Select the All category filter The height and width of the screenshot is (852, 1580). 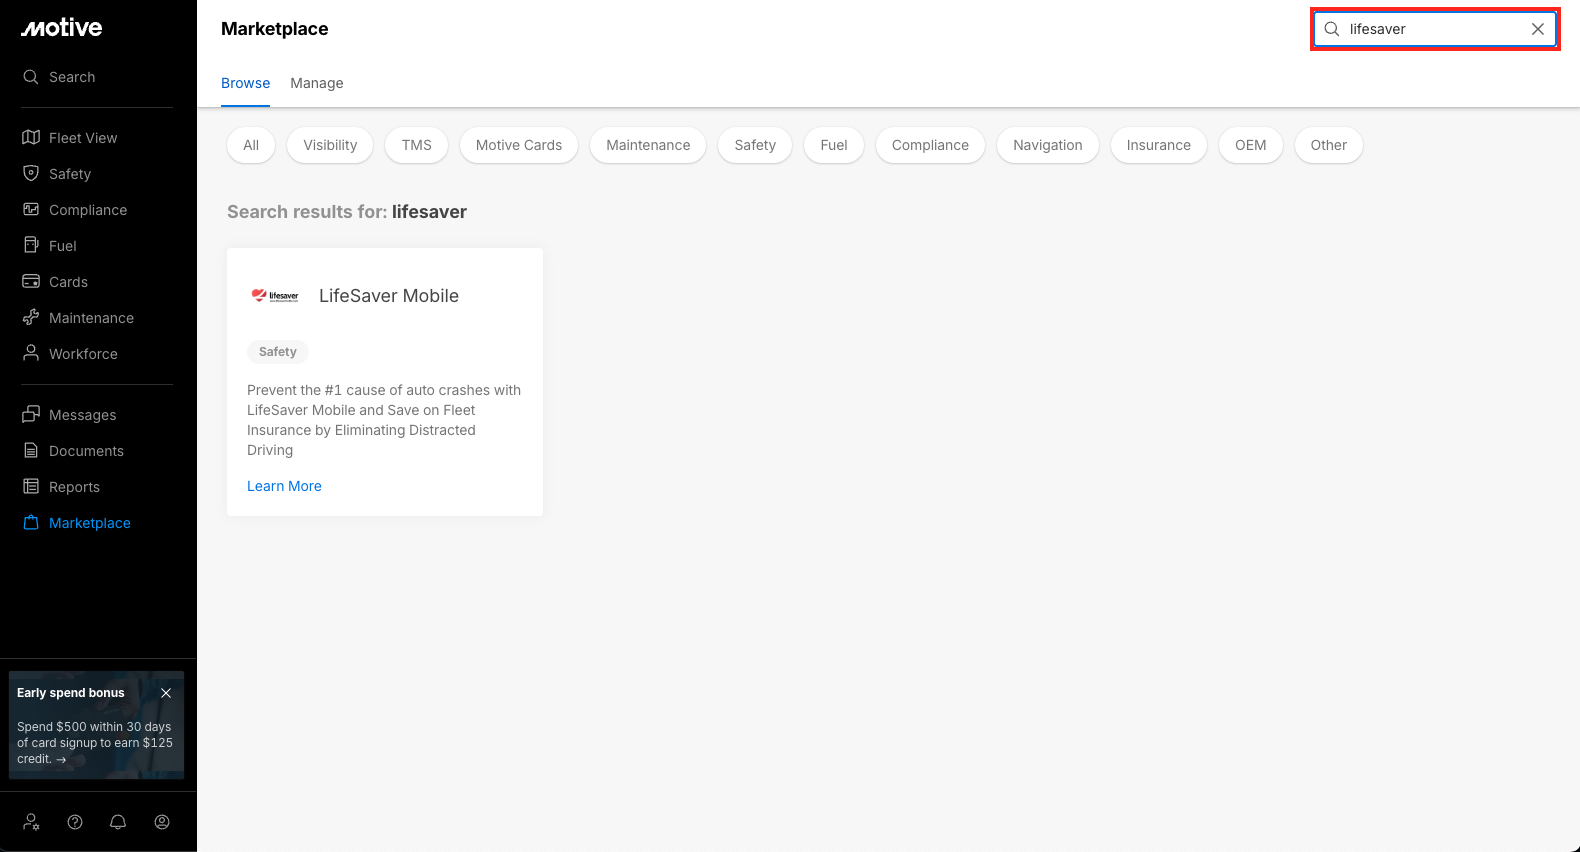251,145
